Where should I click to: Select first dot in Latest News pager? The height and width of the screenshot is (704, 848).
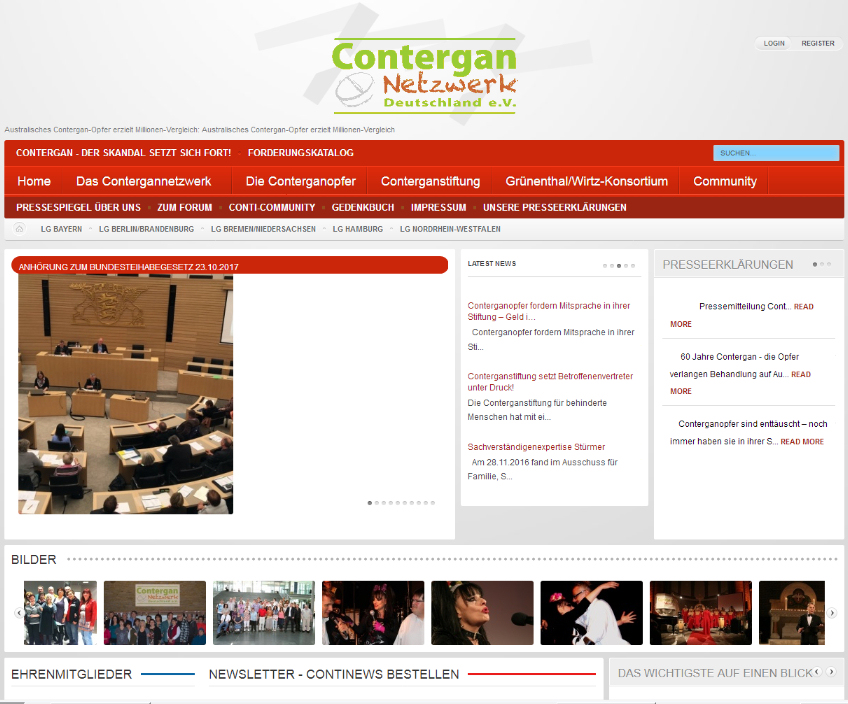tap(605, 265)
